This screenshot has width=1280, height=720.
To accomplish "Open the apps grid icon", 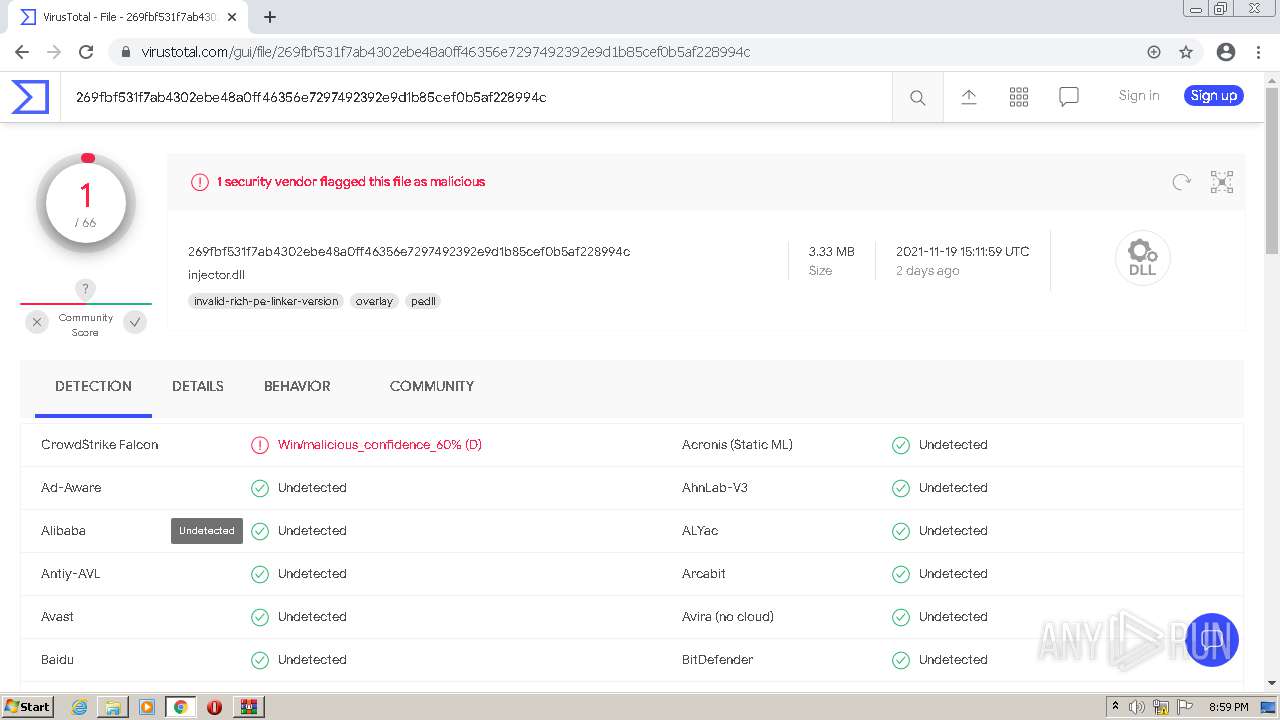I will [x=1018, y=97].
